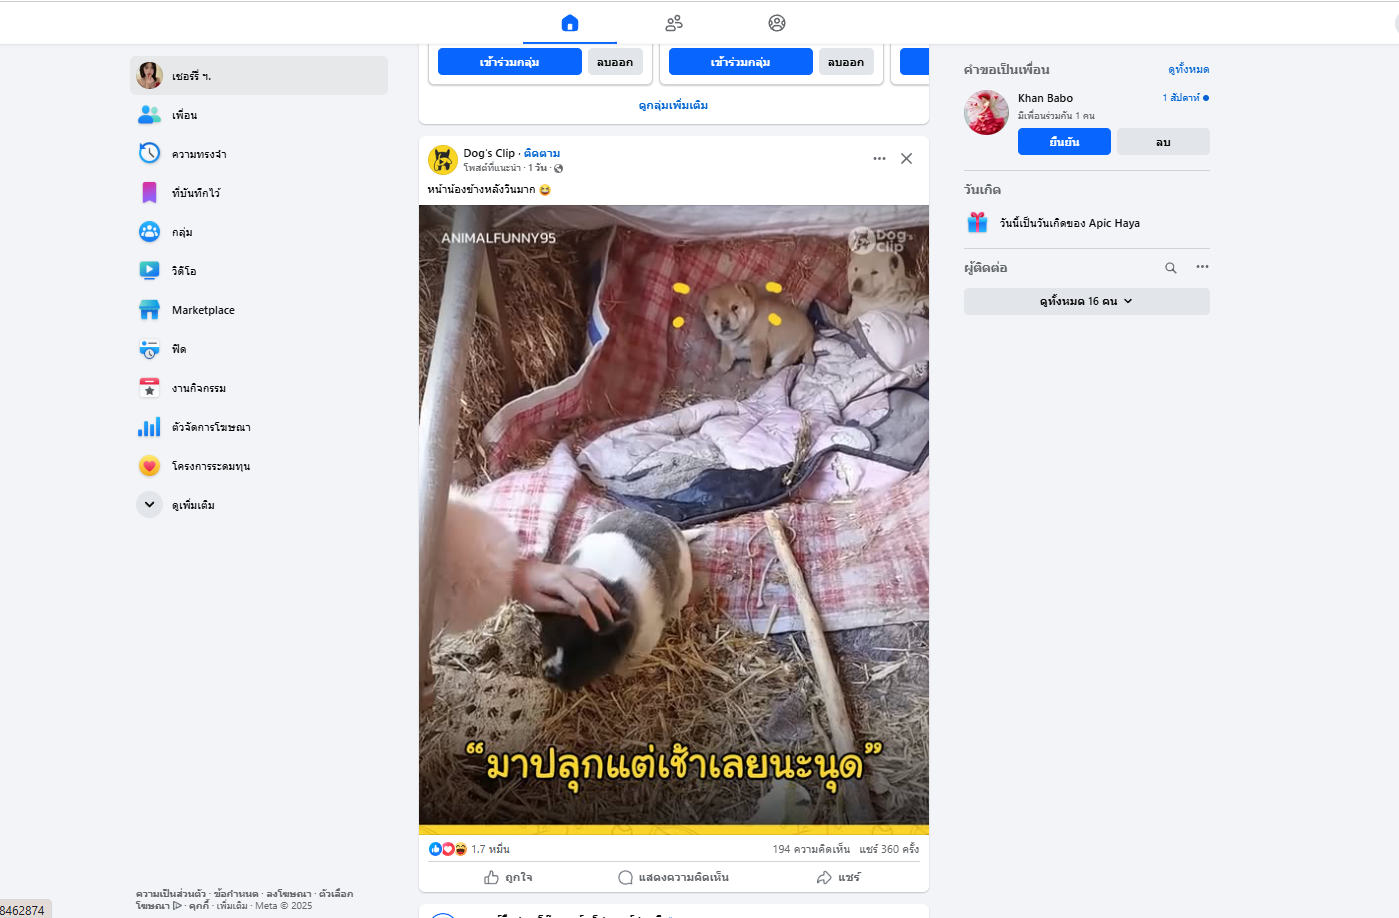Expand the see all 16 contacts dropdown

click(1087, 301)
